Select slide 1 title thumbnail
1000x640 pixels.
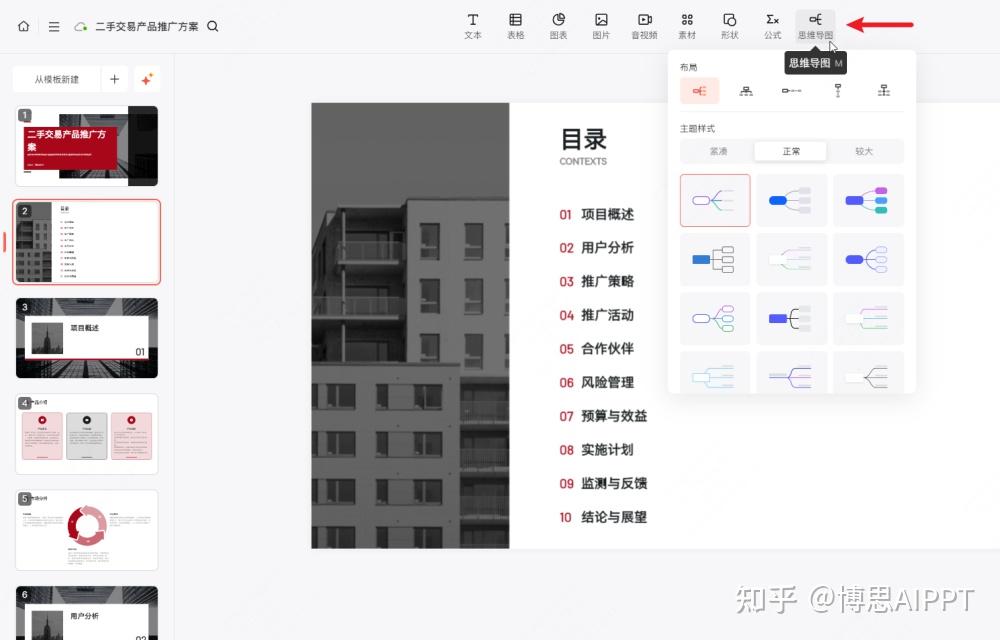pos(87,146)
